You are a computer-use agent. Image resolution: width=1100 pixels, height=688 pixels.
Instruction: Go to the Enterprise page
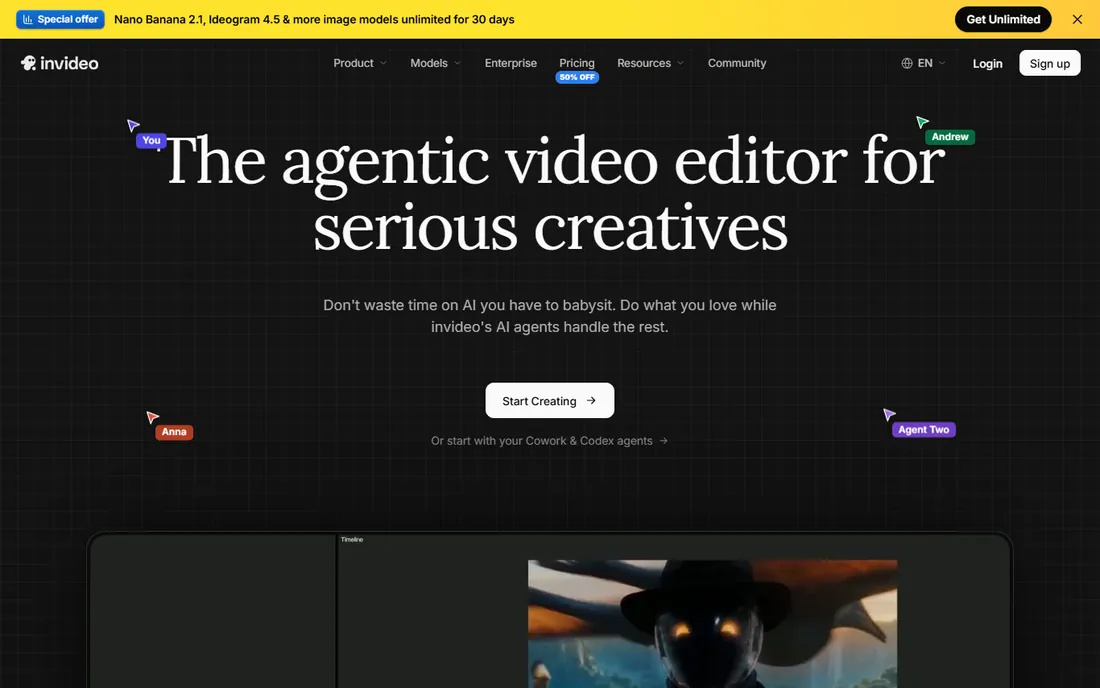point(511,63)
